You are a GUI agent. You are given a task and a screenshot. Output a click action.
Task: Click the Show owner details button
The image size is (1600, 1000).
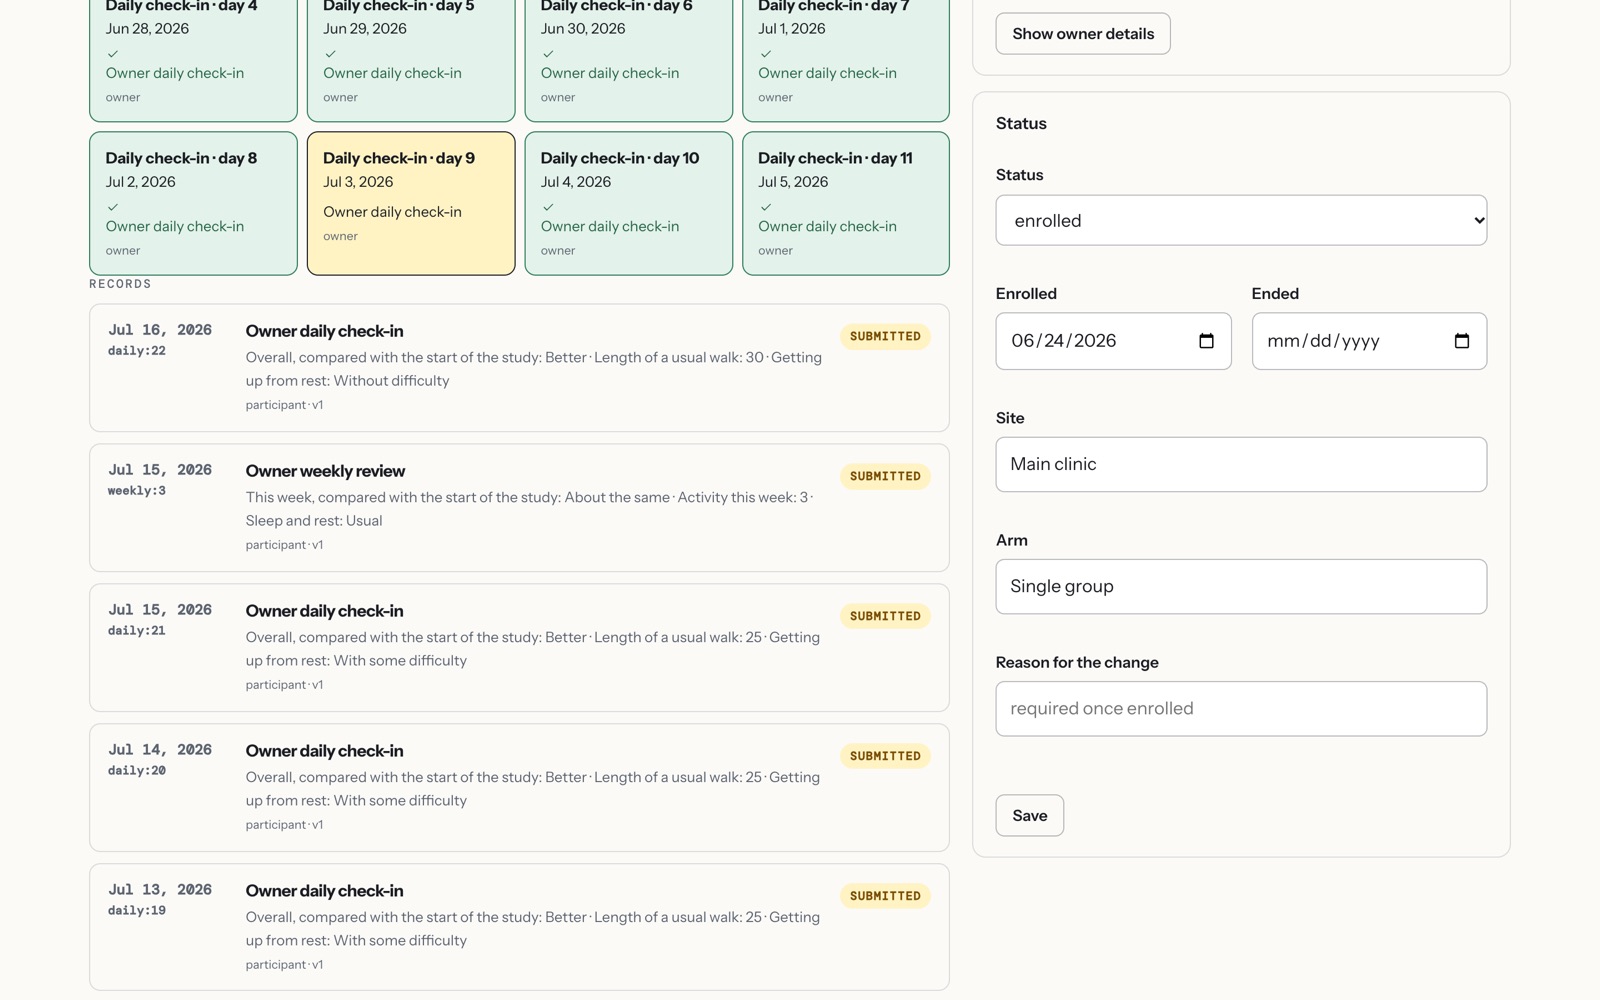point(1083,34)
